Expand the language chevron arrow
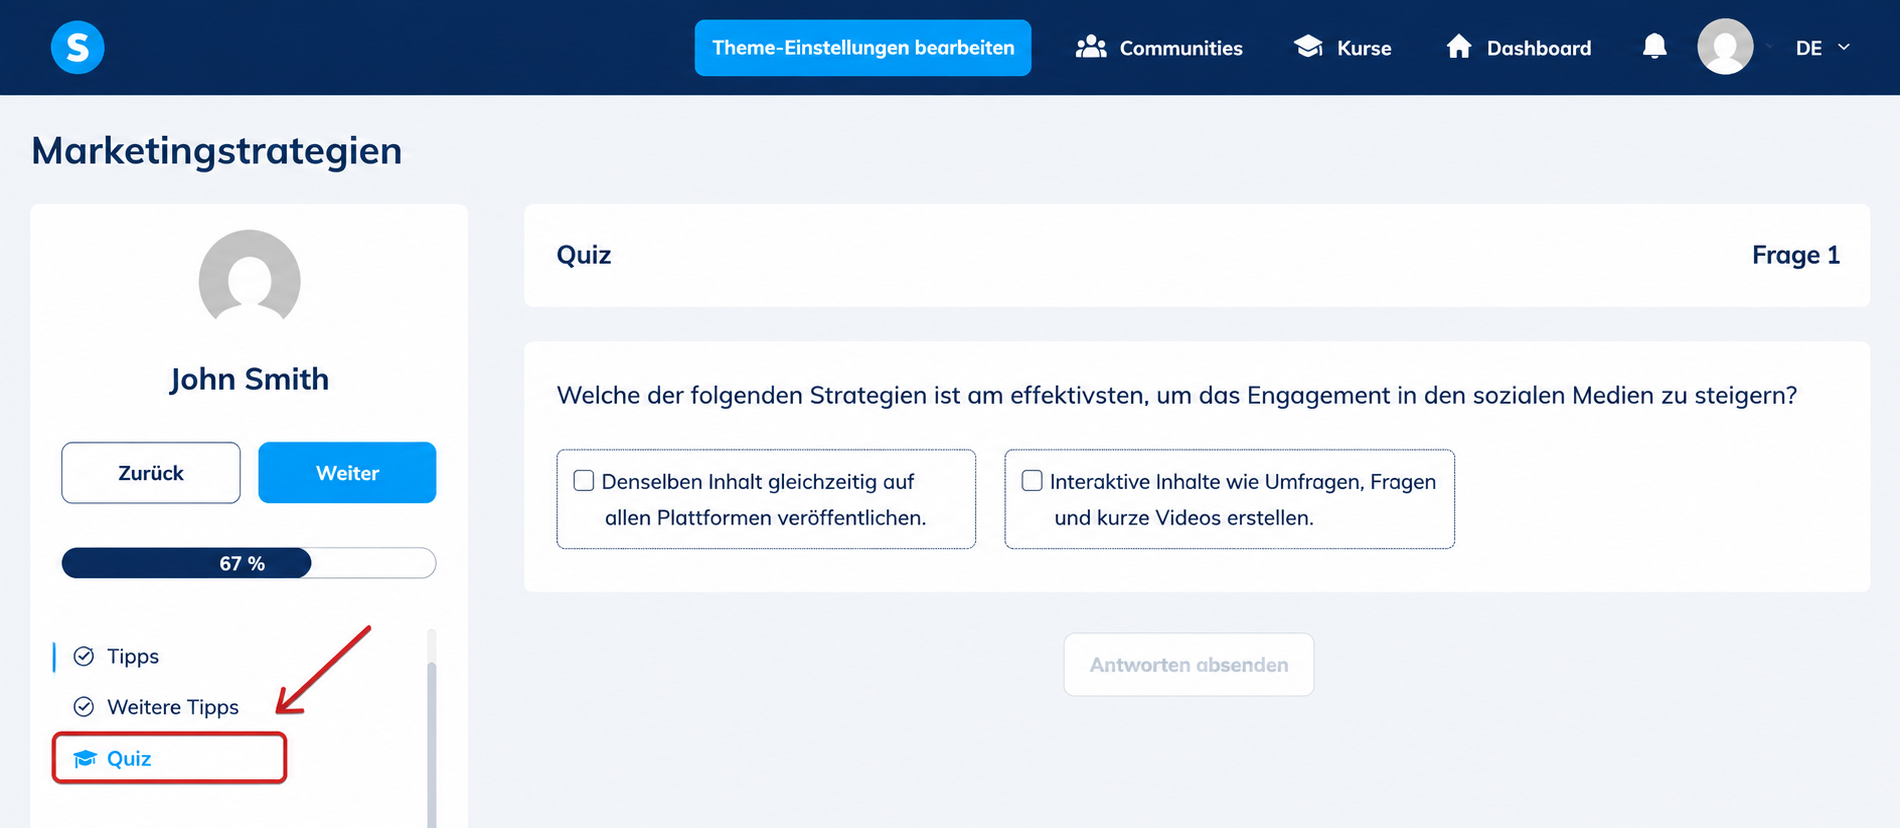The width and height of the screenshot is (1900, 828). tap(1844, 47)
